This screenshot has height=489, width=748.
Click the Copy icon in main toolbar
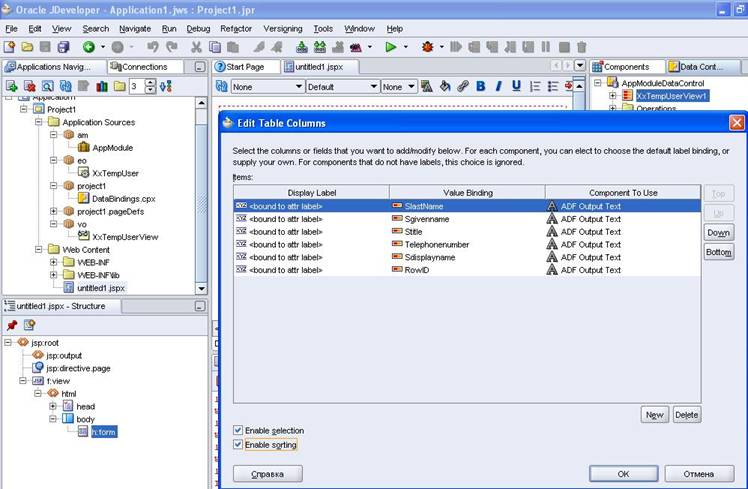point(215,47)
